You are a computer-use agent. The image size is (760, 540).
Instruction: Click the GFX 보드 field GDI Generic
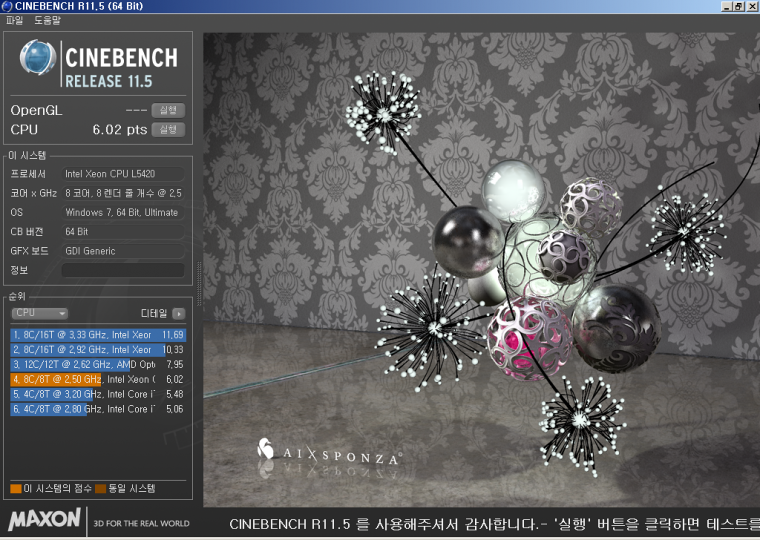click(x=123, y=251)
